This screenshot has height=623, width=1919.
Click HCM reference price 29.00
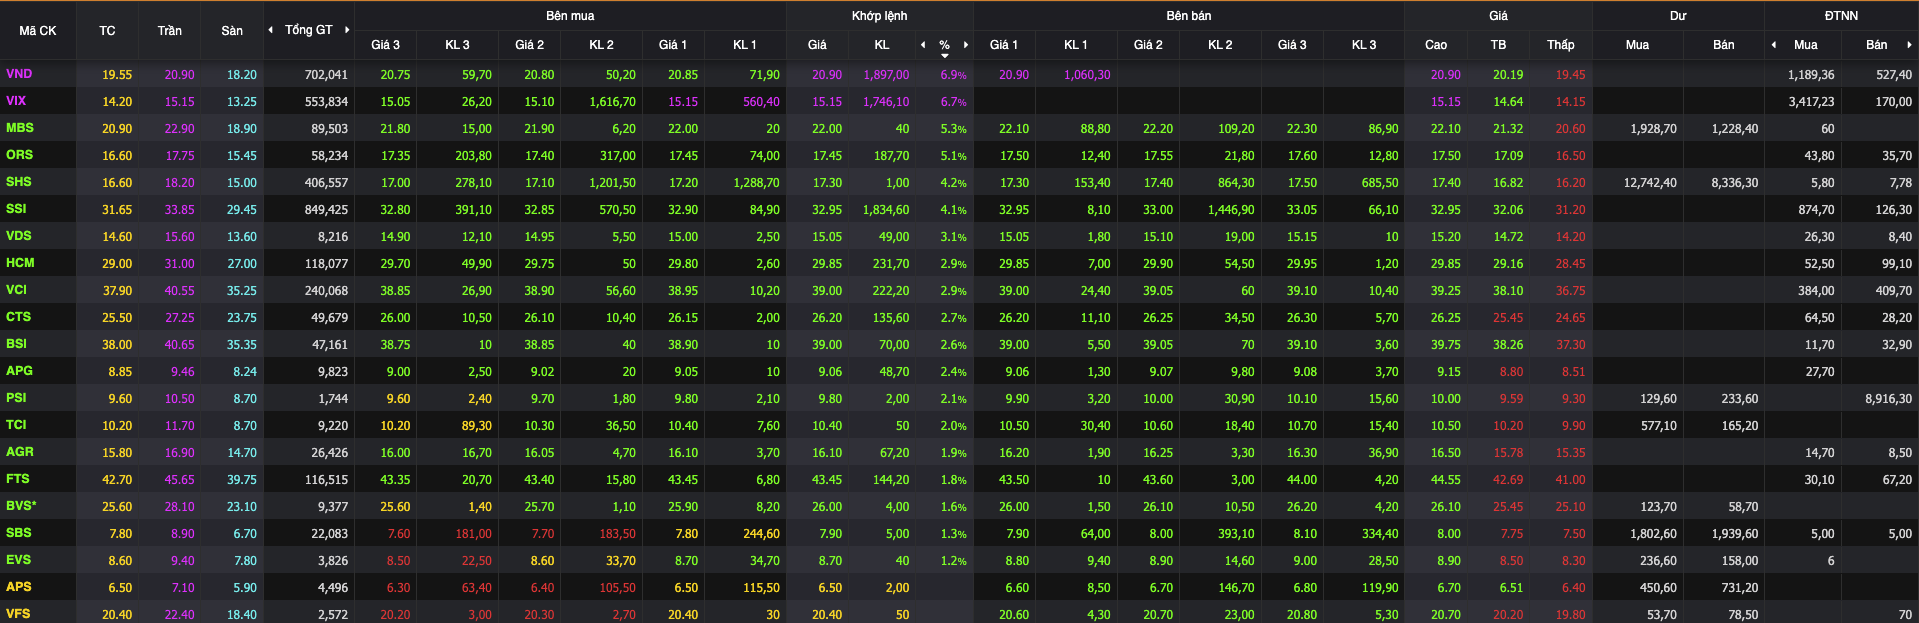coord(117,264)
